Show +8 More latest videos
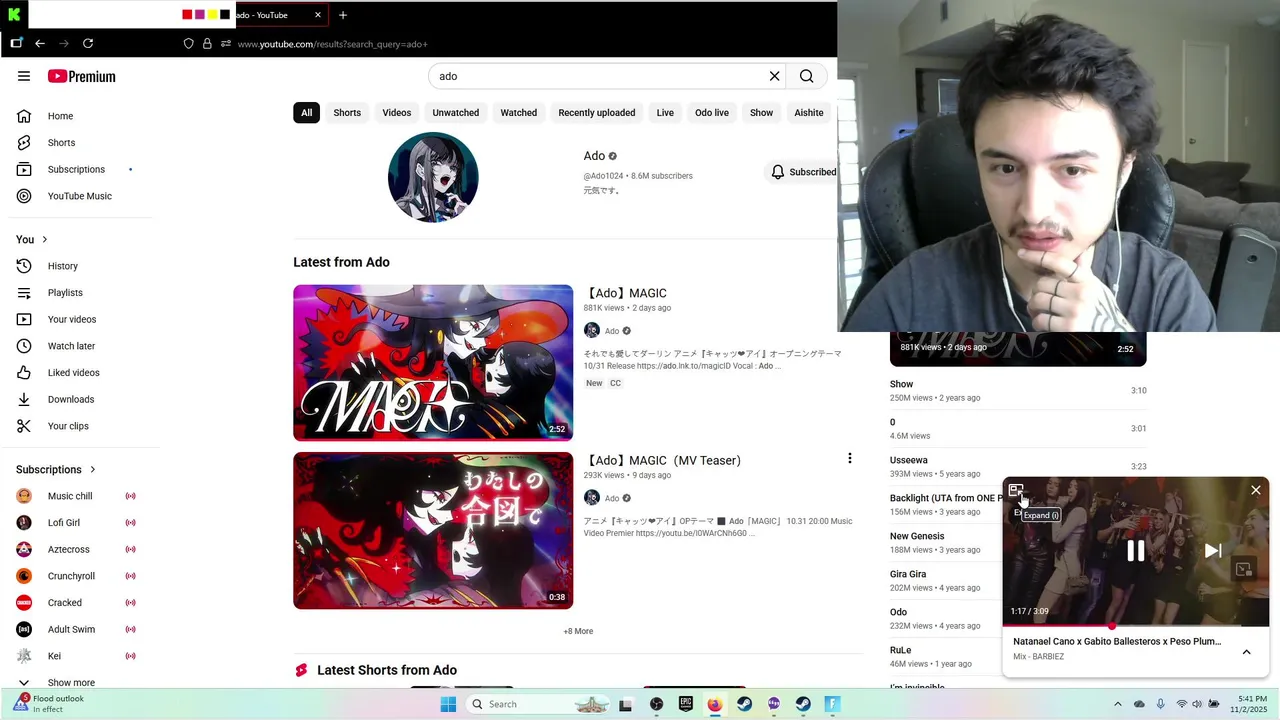 coord(578,631)
